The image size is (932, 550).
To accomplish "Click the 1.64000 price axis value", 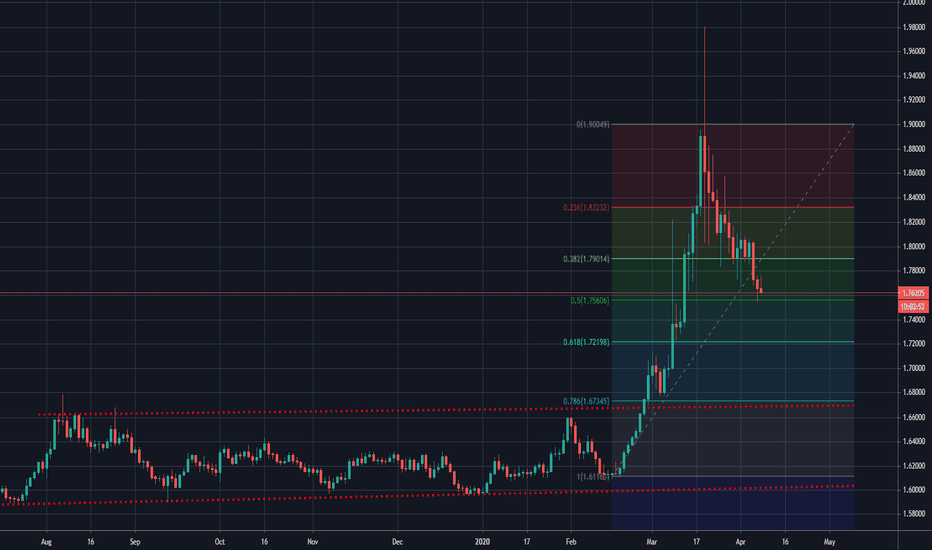I will coord(914,441).
